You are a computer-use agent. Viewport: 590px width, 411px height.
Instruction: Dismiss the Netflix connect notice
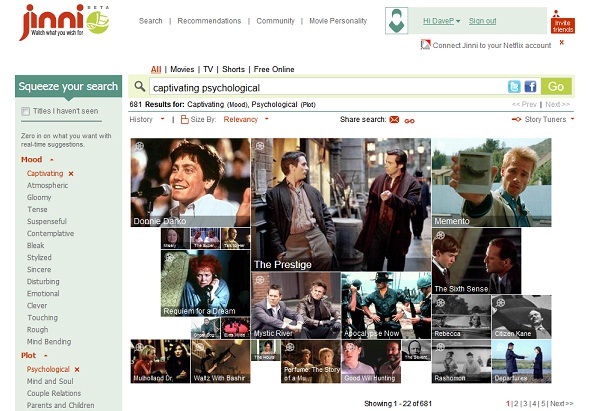pos(561,42)
